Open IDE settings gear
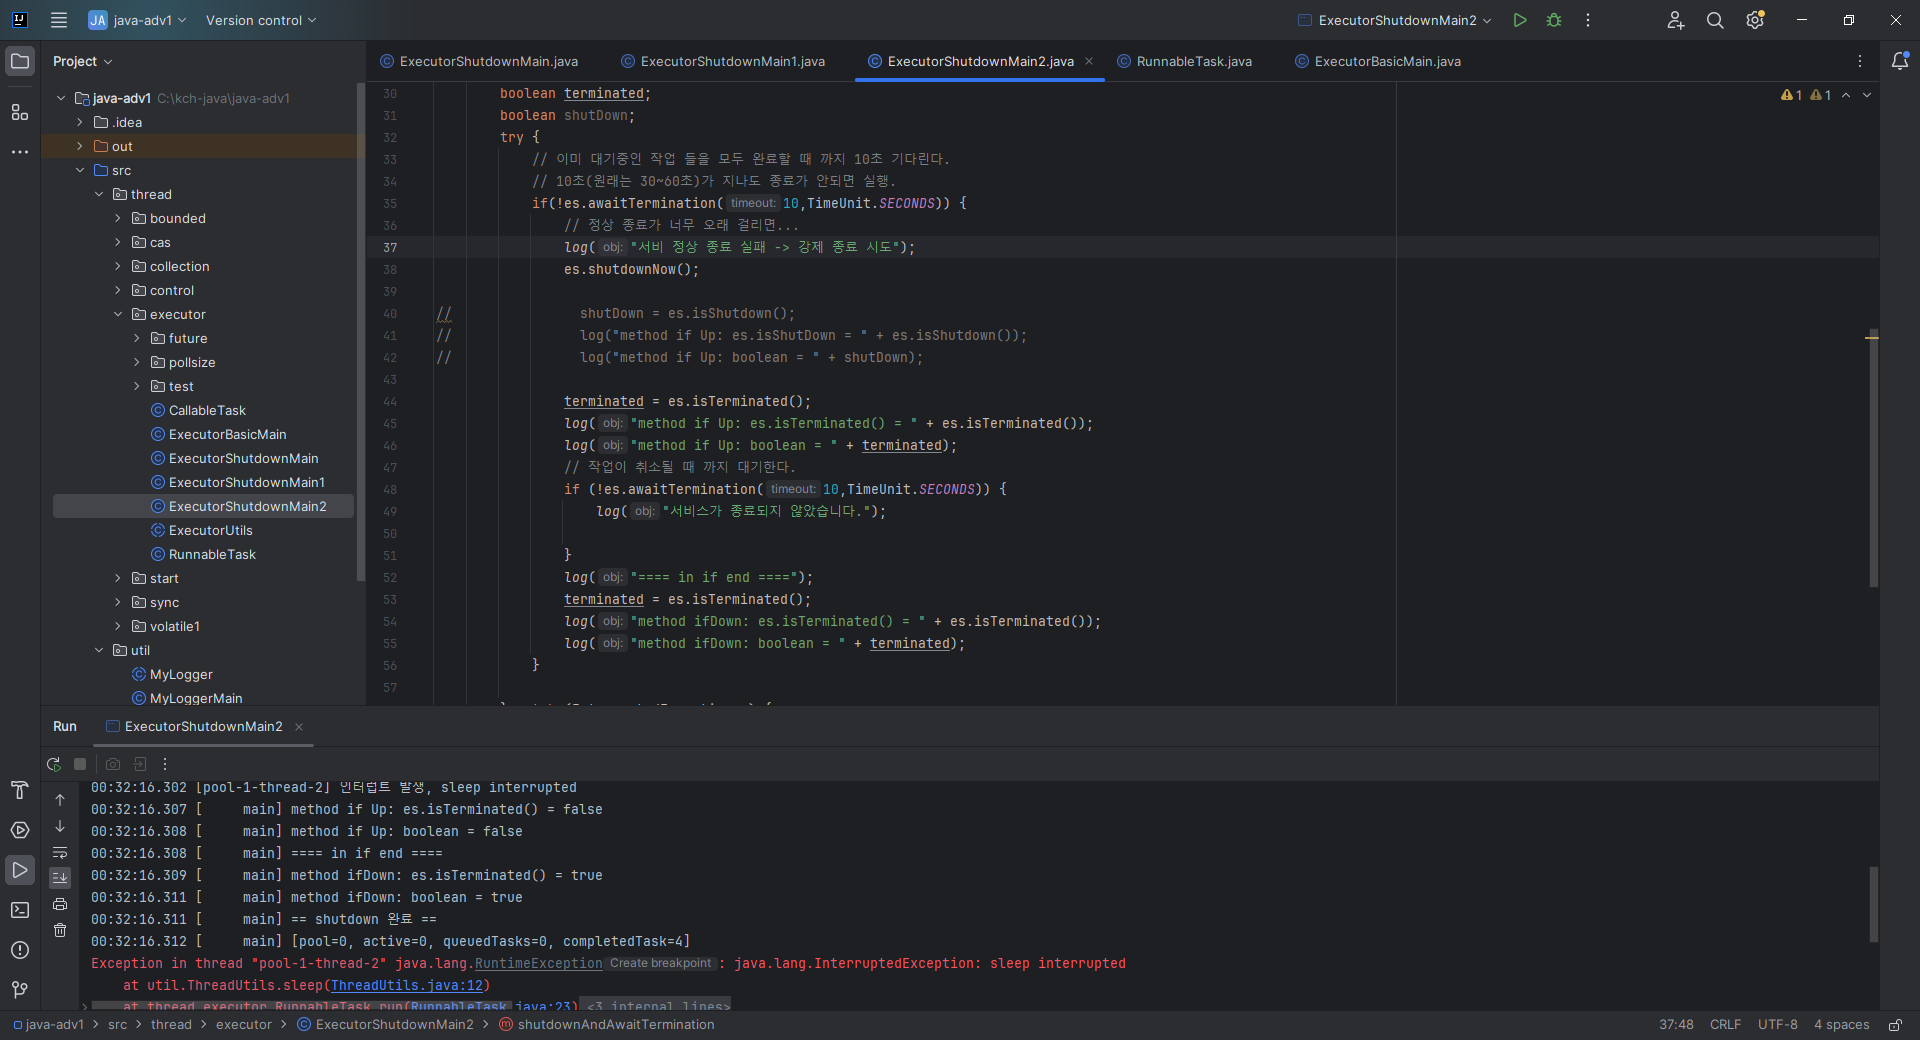 point(1755,20)
